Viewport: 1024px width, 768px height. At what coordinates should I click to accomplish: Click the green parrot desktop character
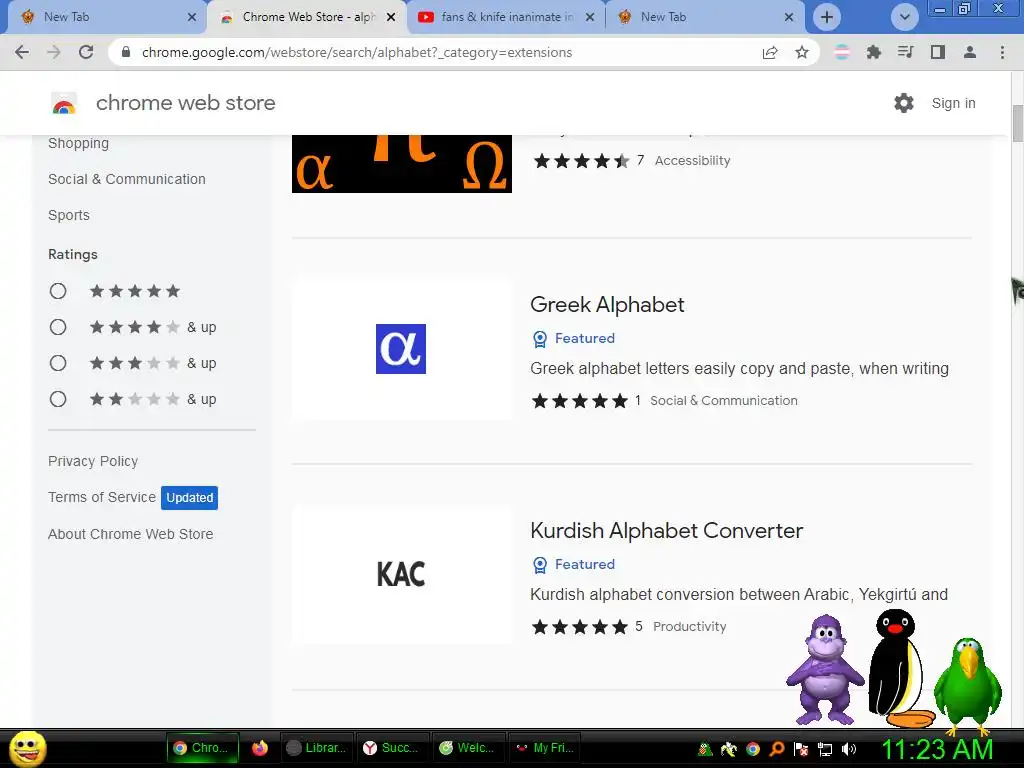click(x=968, y=684)
